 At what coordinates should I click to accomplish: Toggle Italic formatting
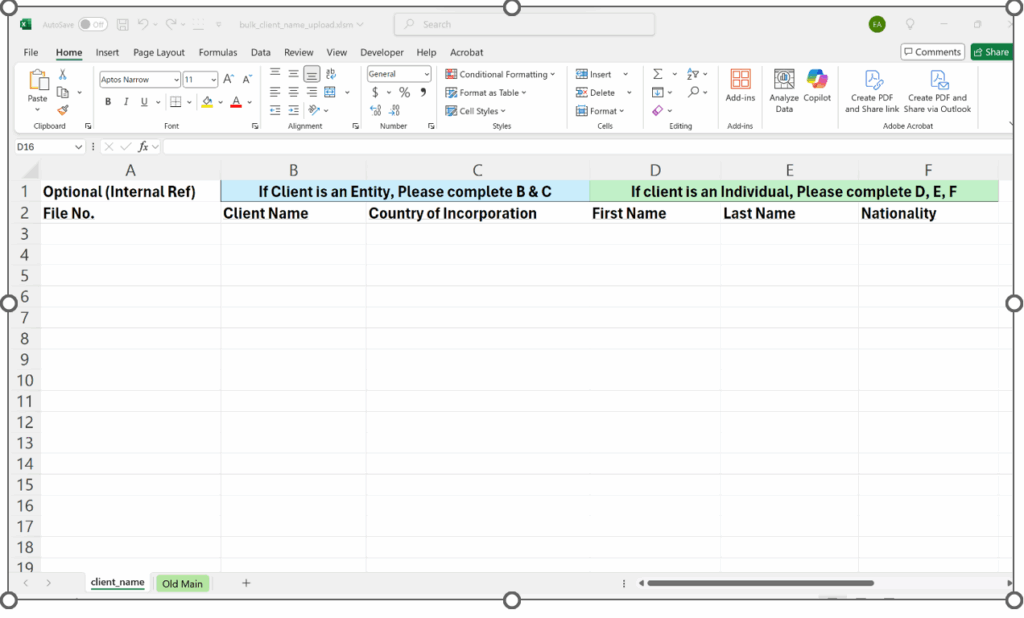coord(124,101)
